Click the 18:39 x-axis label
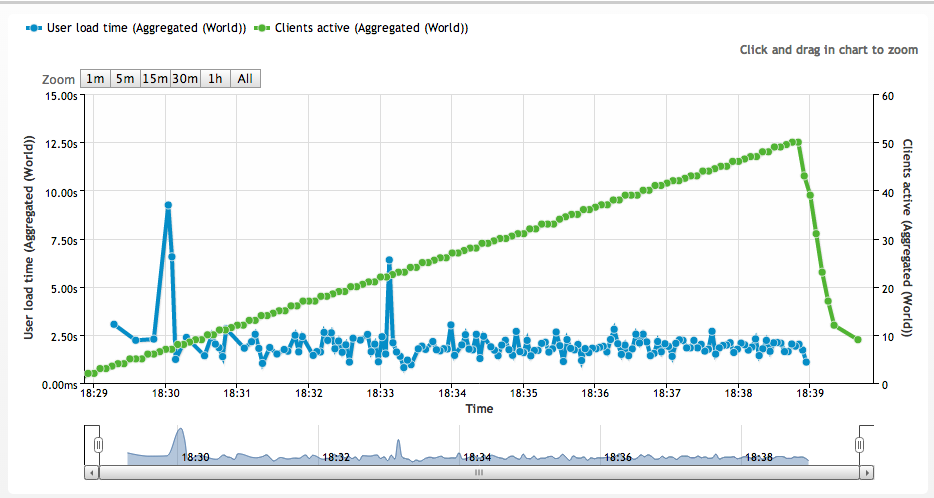Image resolution: width=934 pixels, height=498 pixels. [x=810, y=393]
